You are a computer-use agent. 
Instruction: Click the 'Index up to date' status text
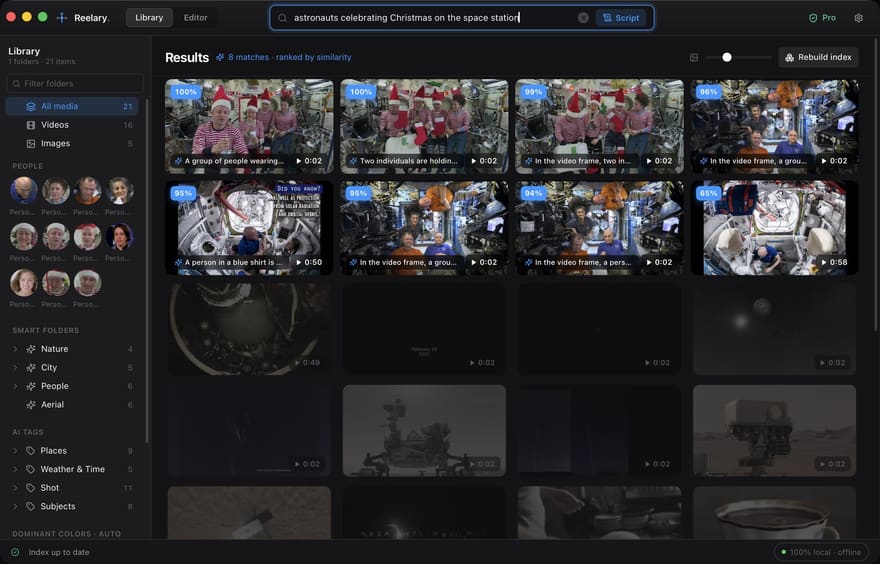point(59,552)
